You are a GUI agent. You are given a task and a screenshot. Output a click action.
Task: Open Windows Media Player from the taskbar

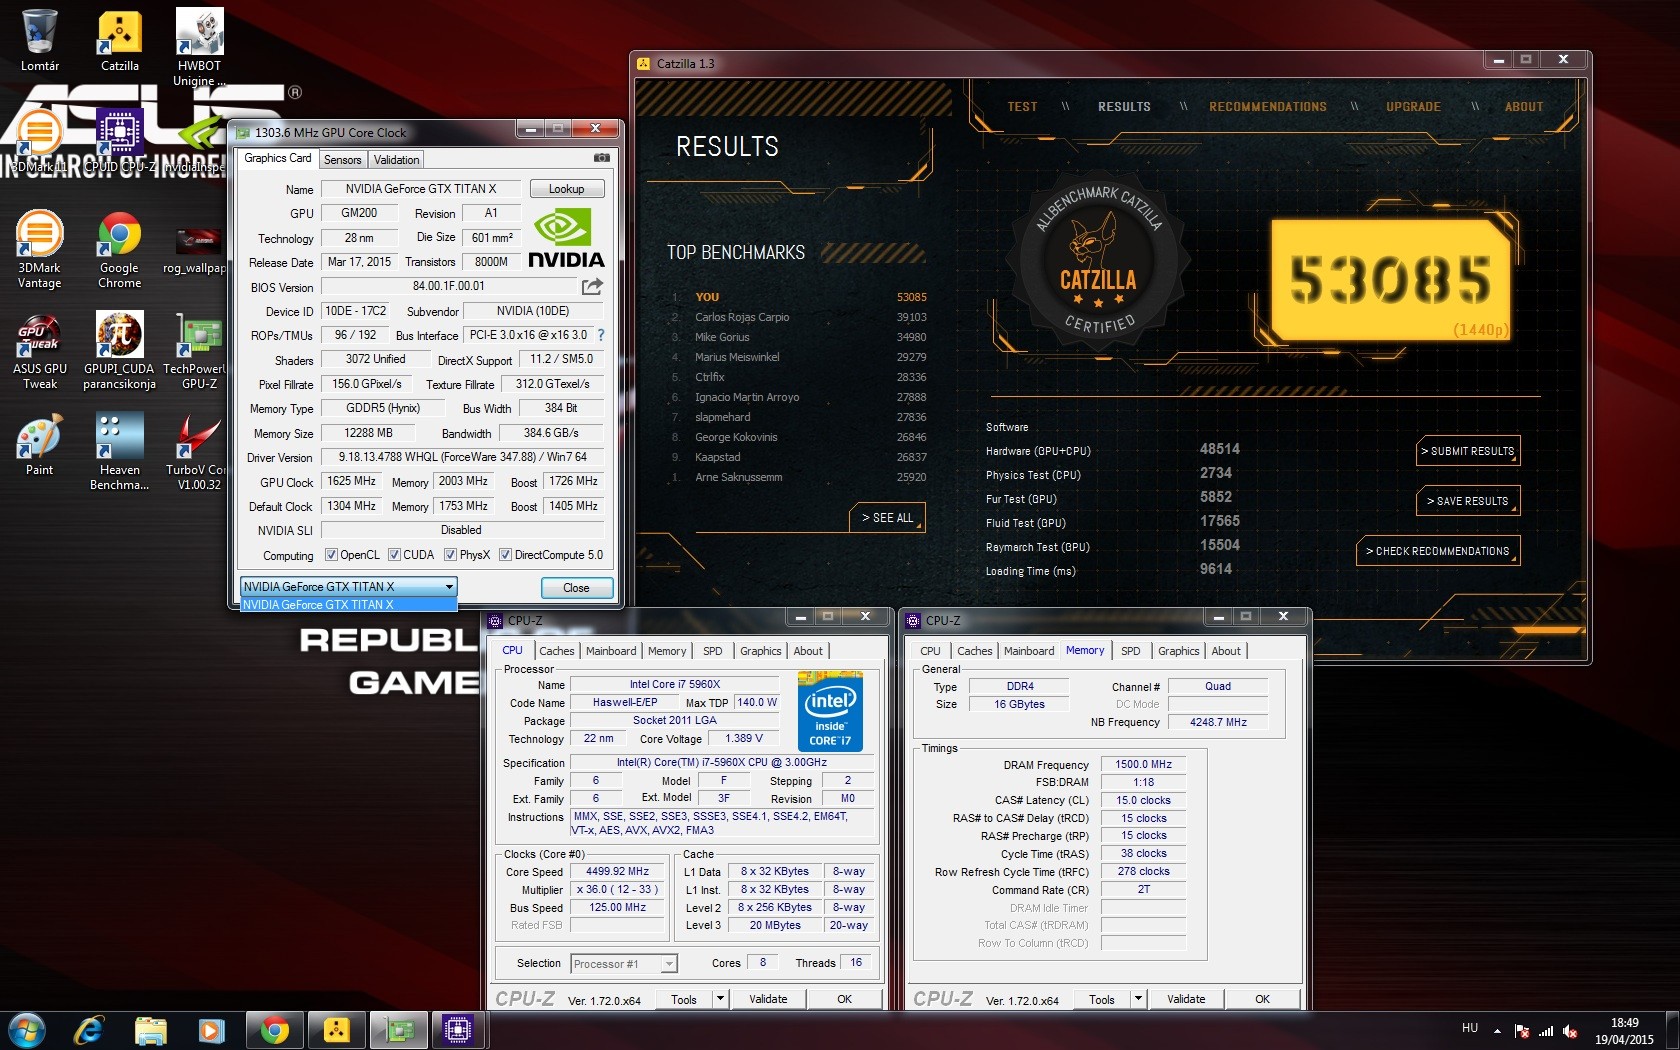211,1030
